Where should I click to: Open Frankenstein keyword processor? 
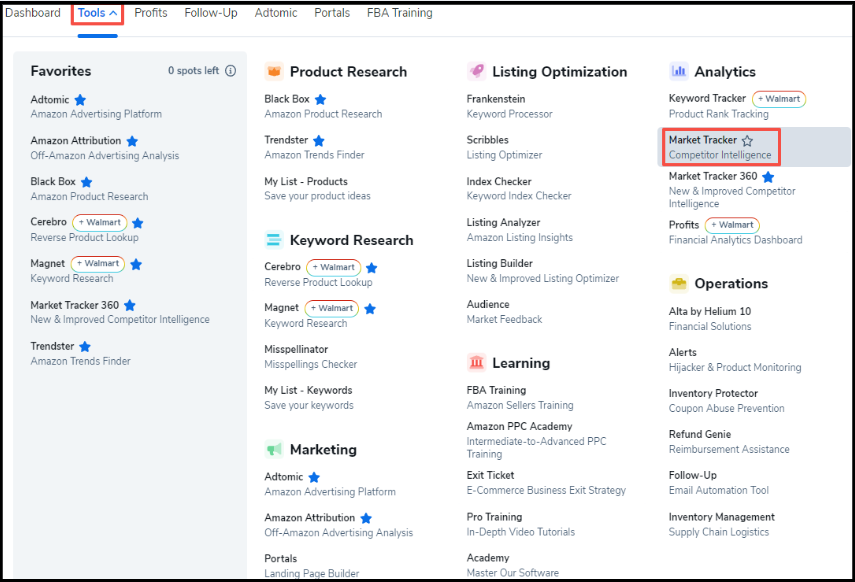click(496, 99)
